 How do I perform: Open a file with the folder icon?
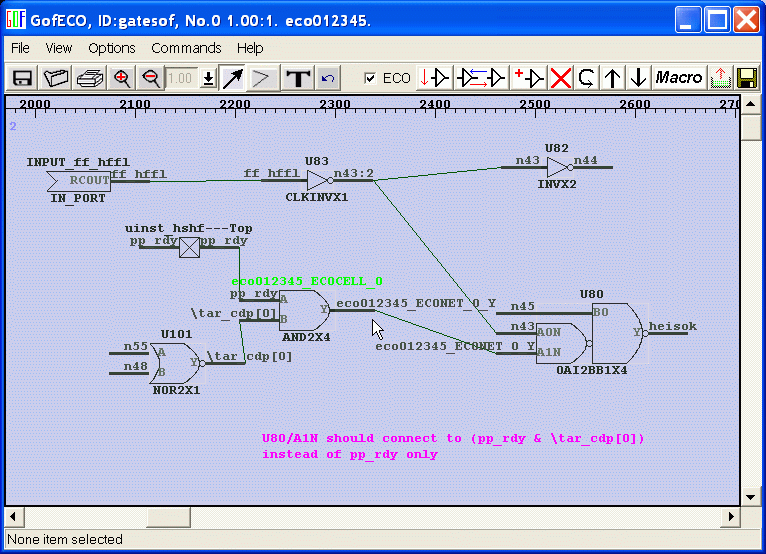coord(56,78)
